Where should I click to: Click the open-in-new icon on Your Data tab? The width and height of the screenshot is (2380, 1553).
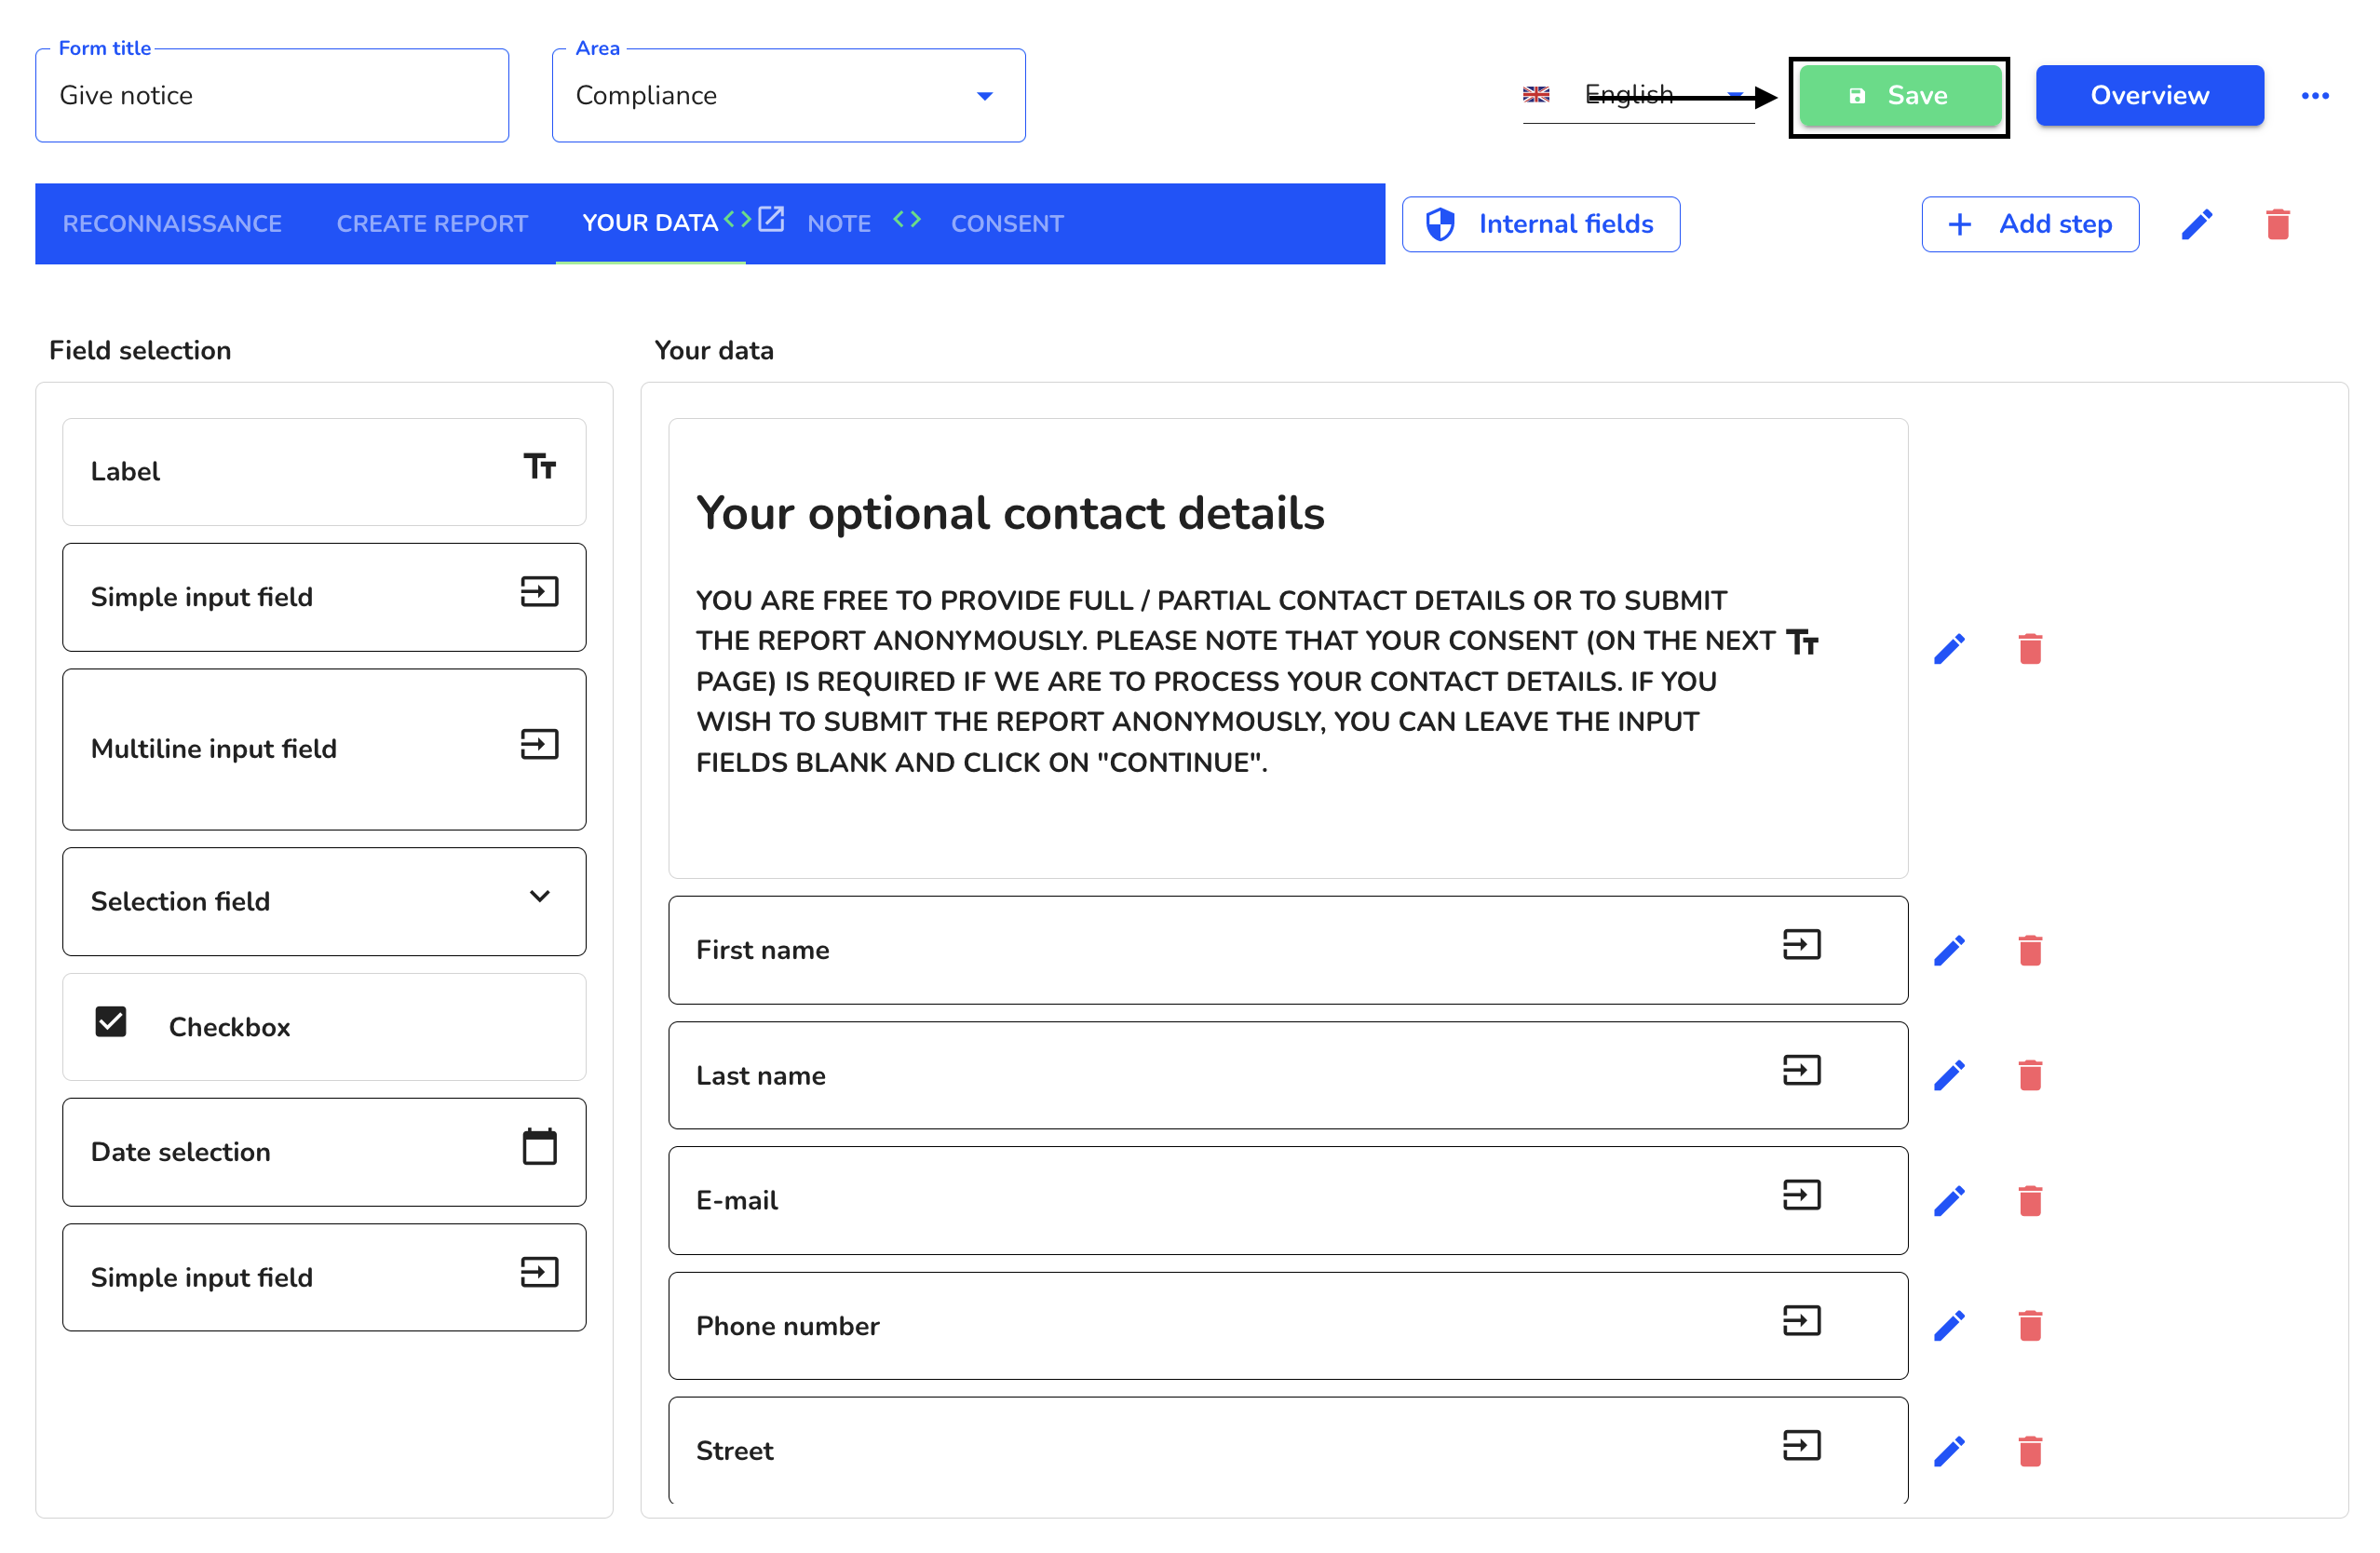770,219
